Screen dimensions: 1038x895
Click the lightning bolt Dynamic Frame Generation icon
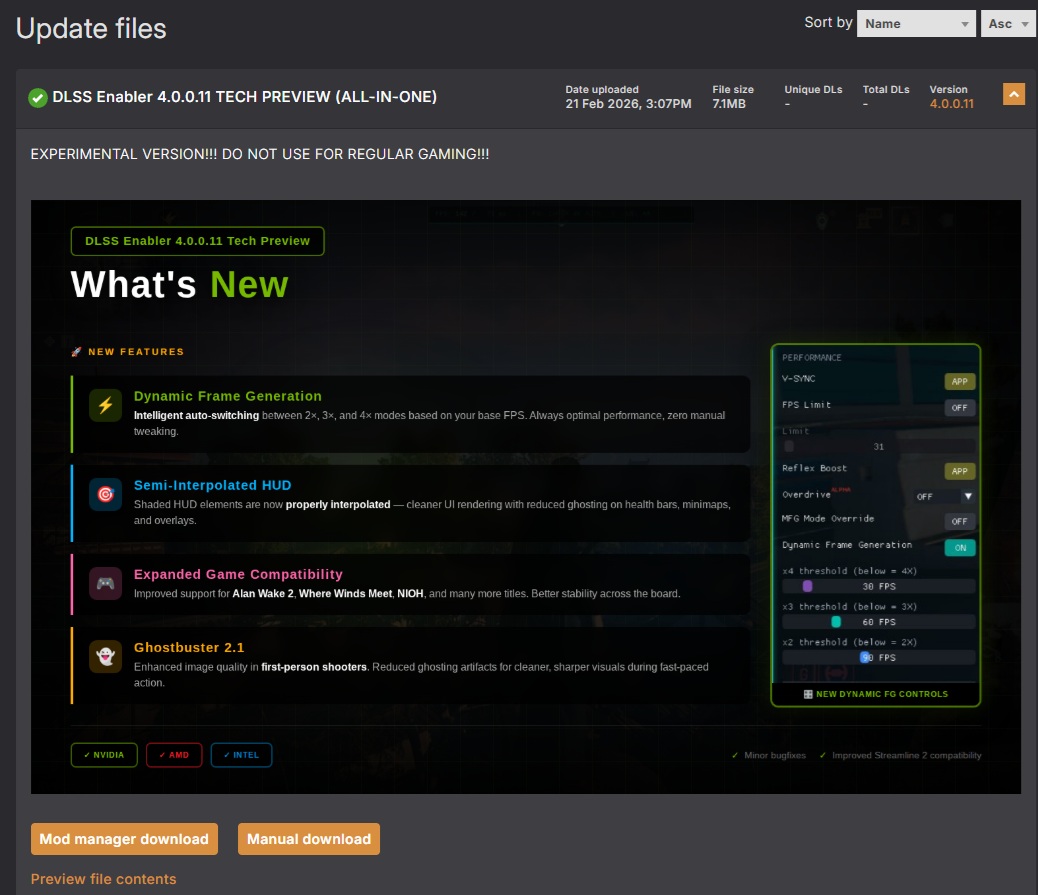coord(105,405)
